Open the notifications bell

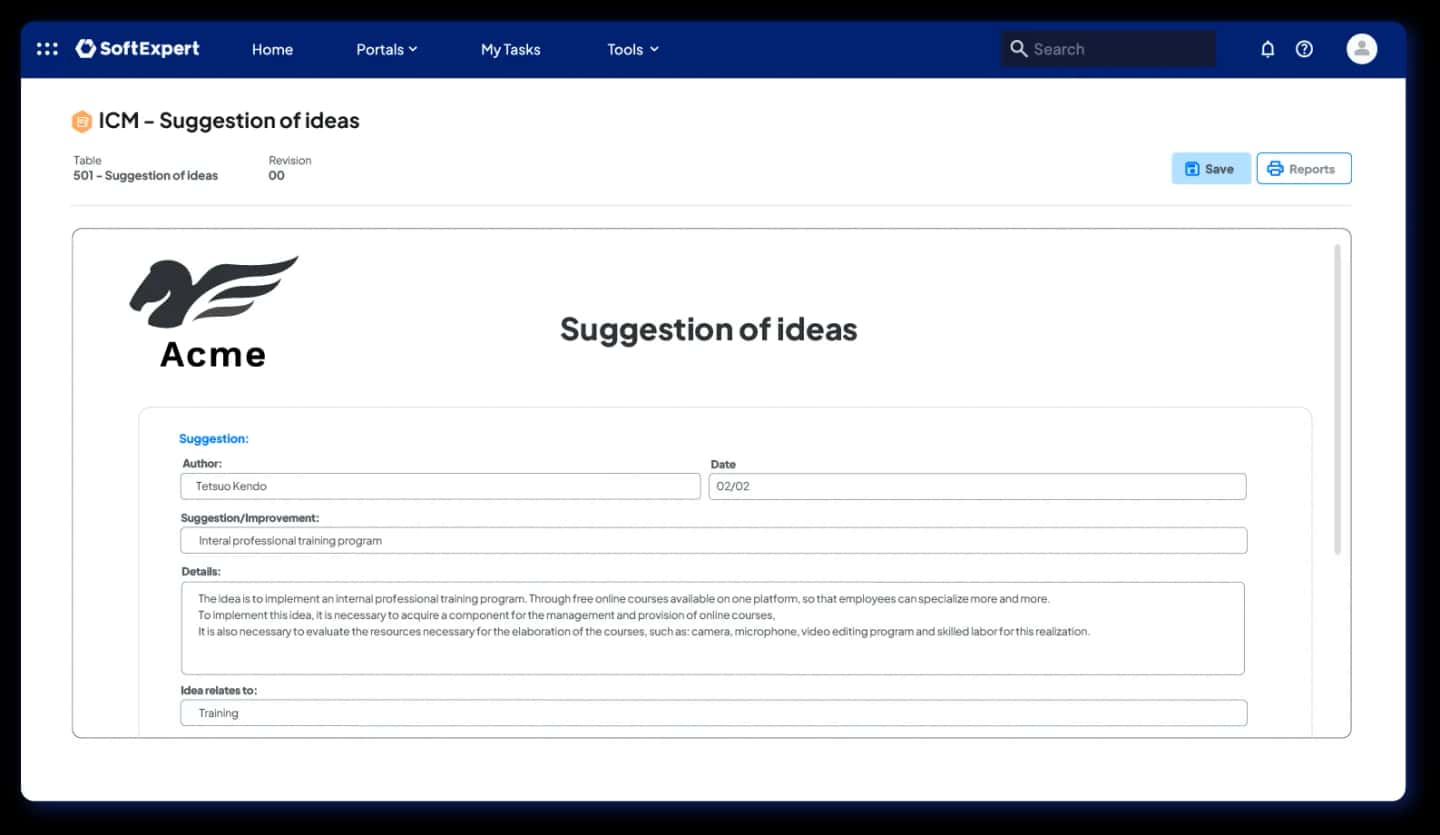pos(1268,49)
